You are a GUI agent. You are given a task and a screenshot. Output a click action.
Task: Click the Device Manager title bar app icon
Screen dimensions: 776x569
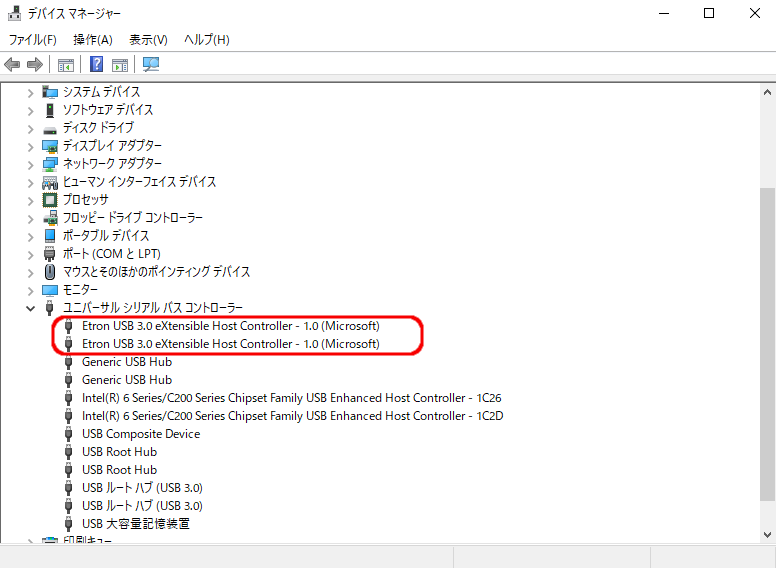coord(14,13)
